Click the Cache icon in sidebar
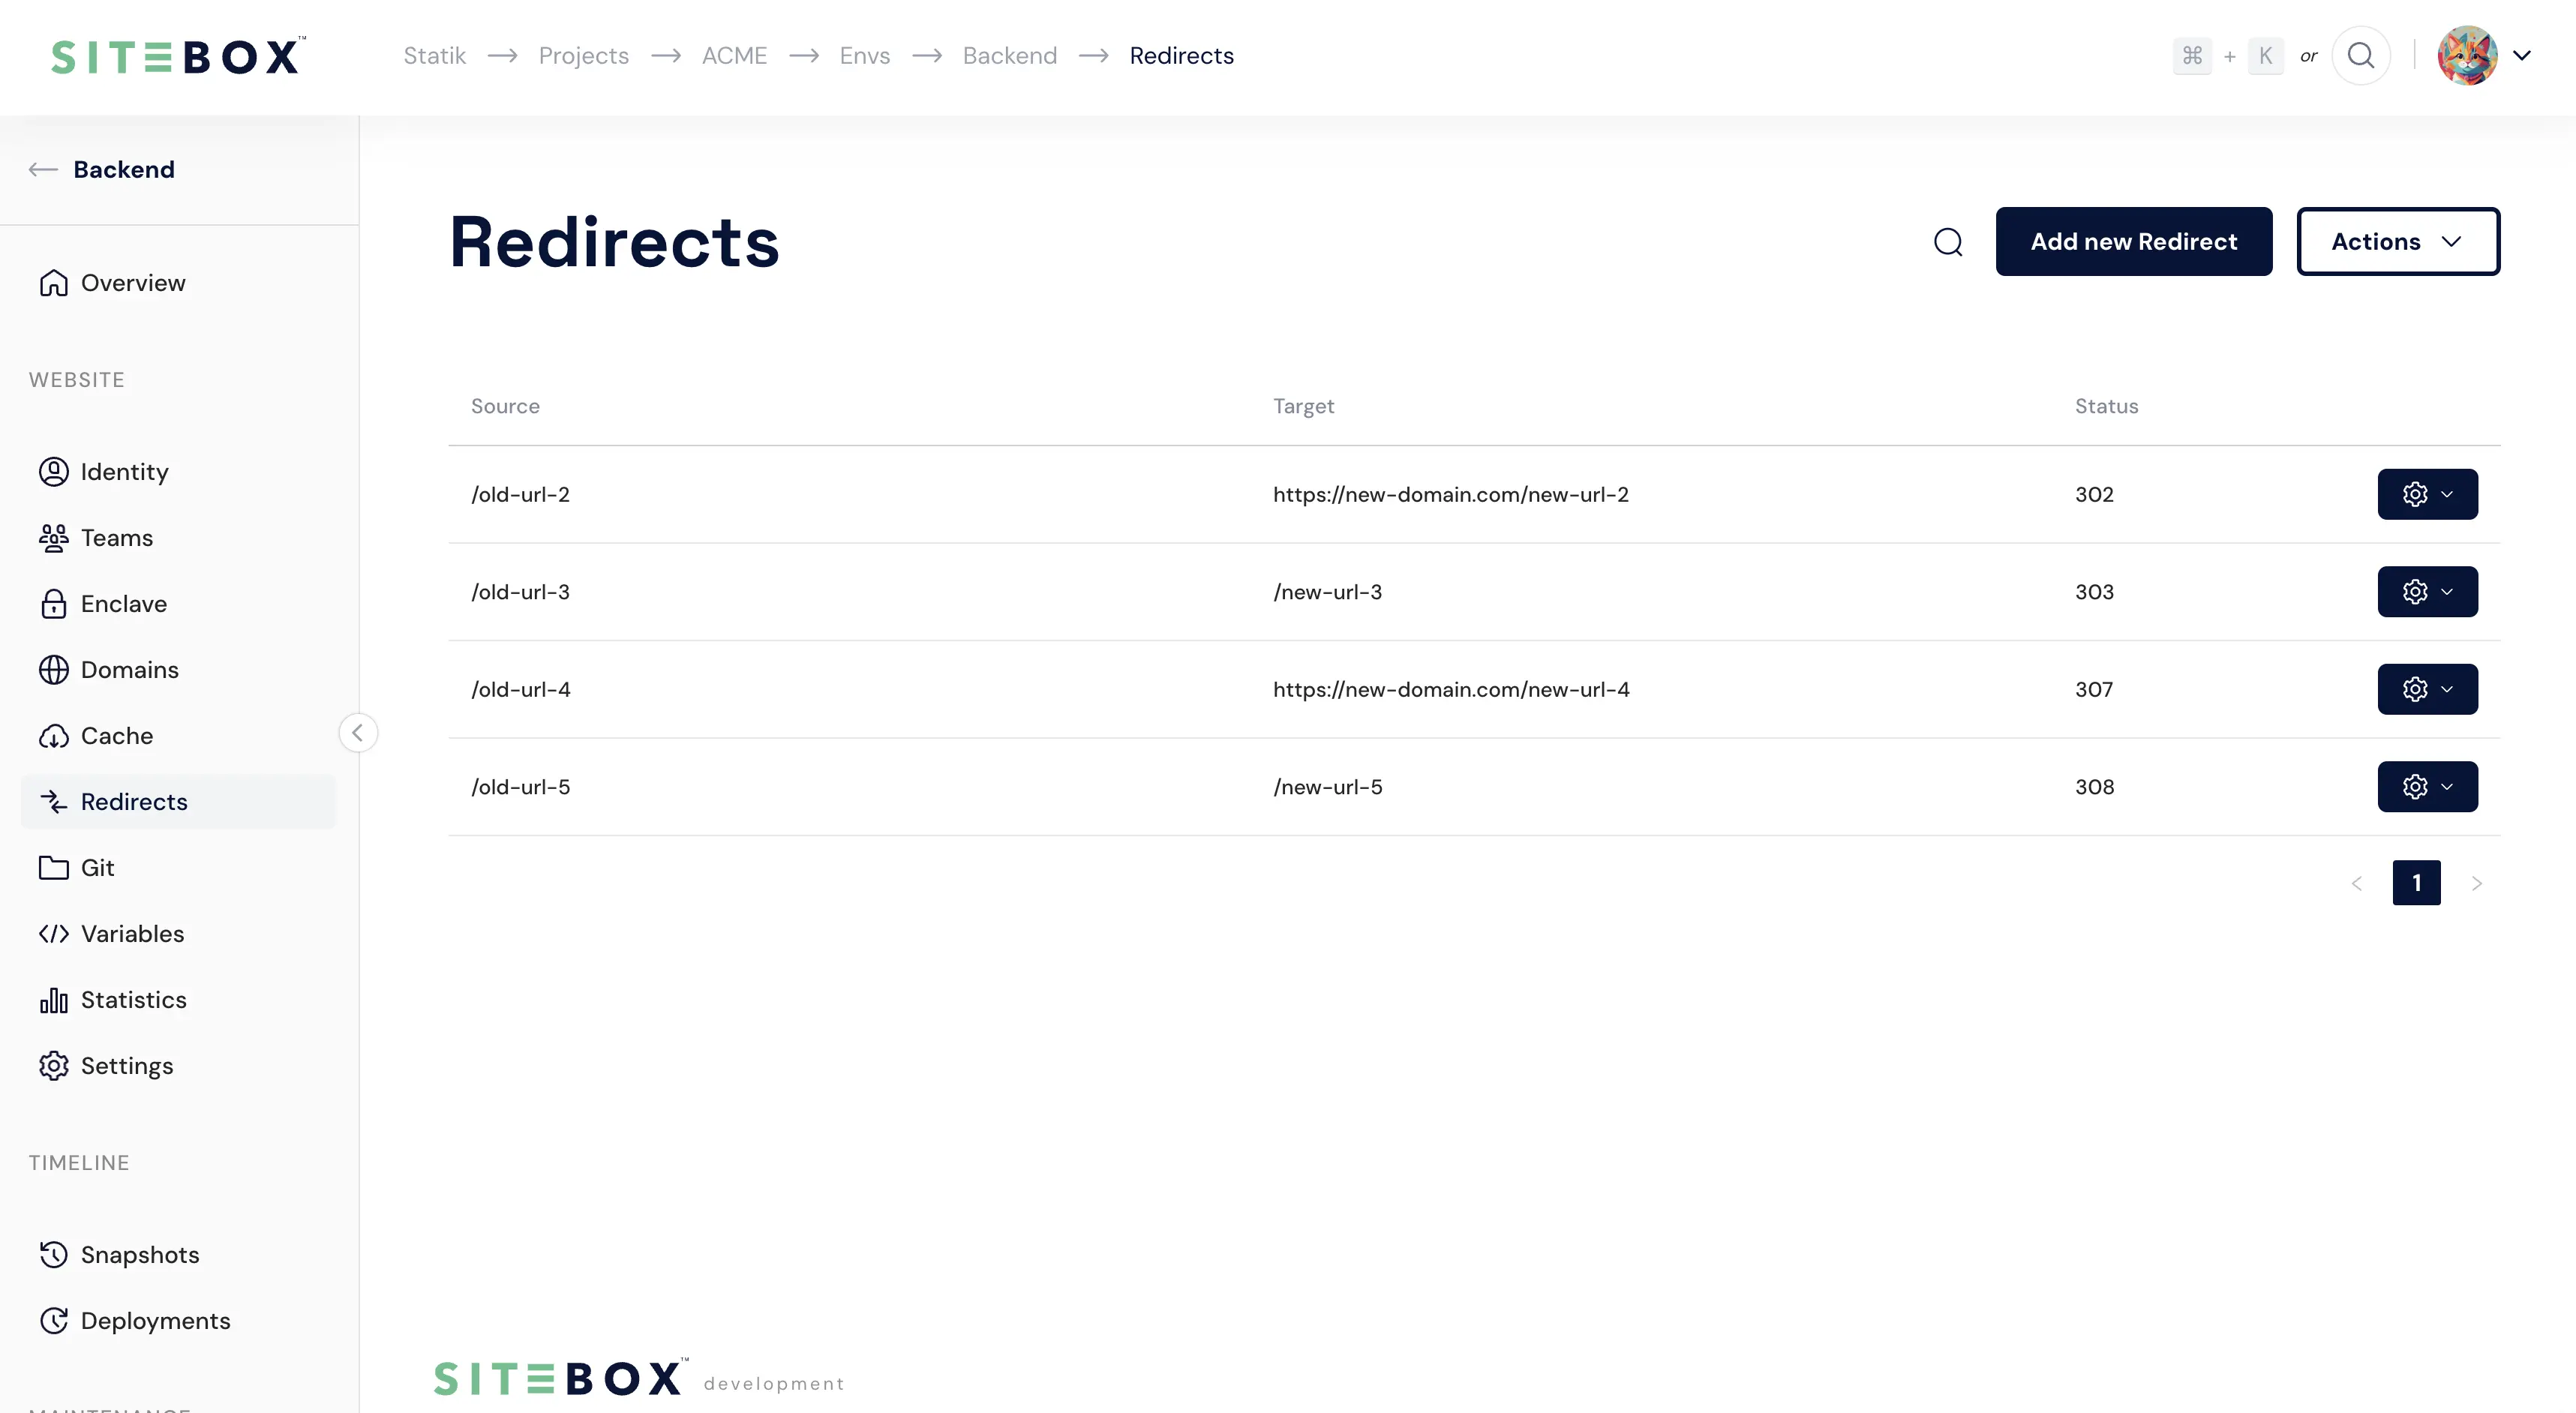 [54, 734]
